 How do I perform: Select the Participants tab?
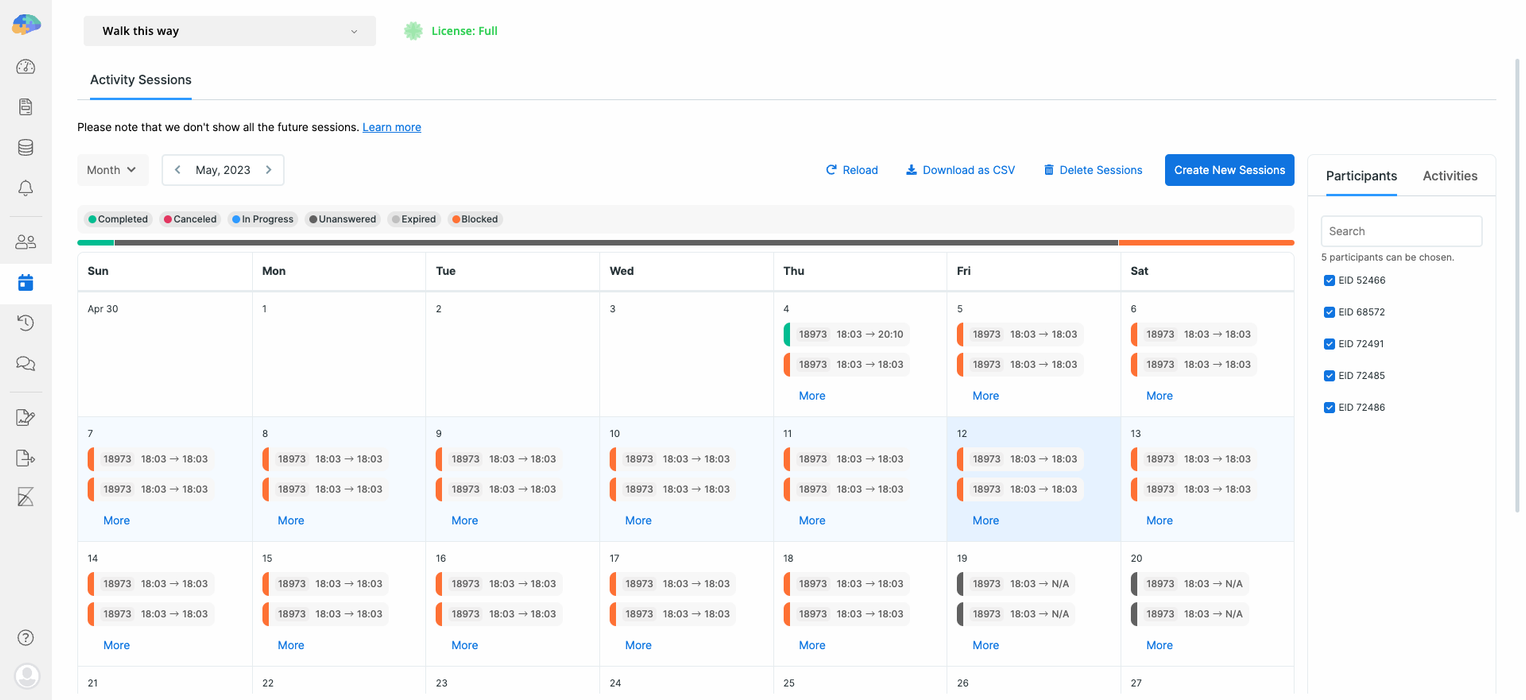click(1360, 175)
